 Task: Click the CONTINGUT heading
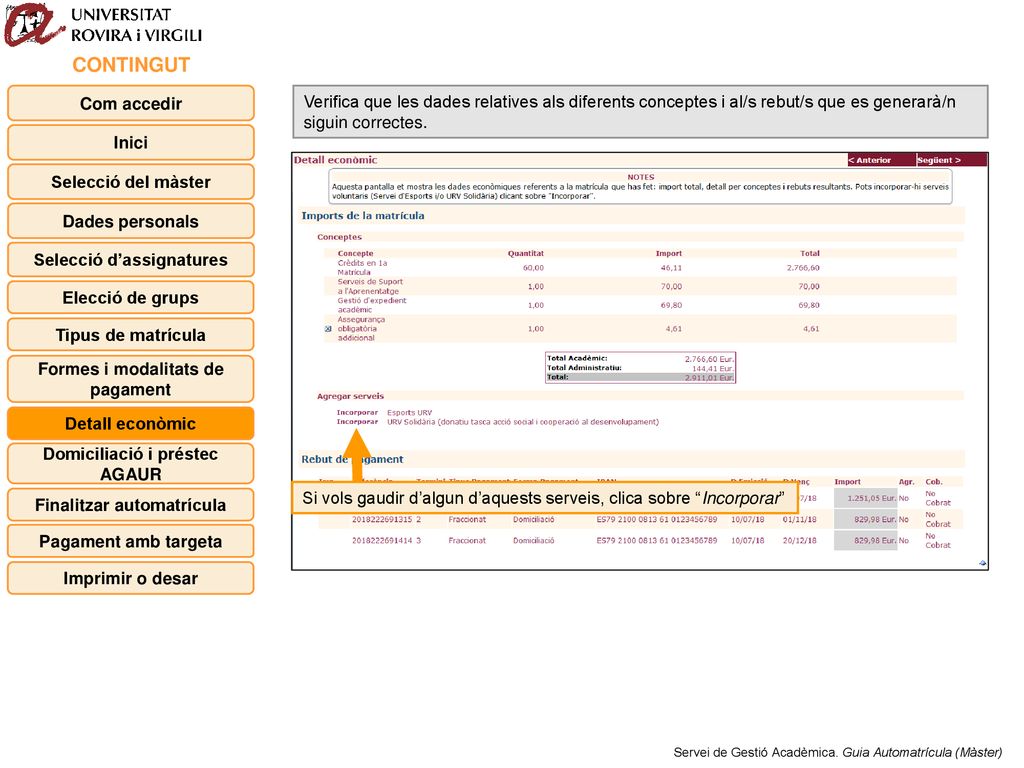(131, 65)
